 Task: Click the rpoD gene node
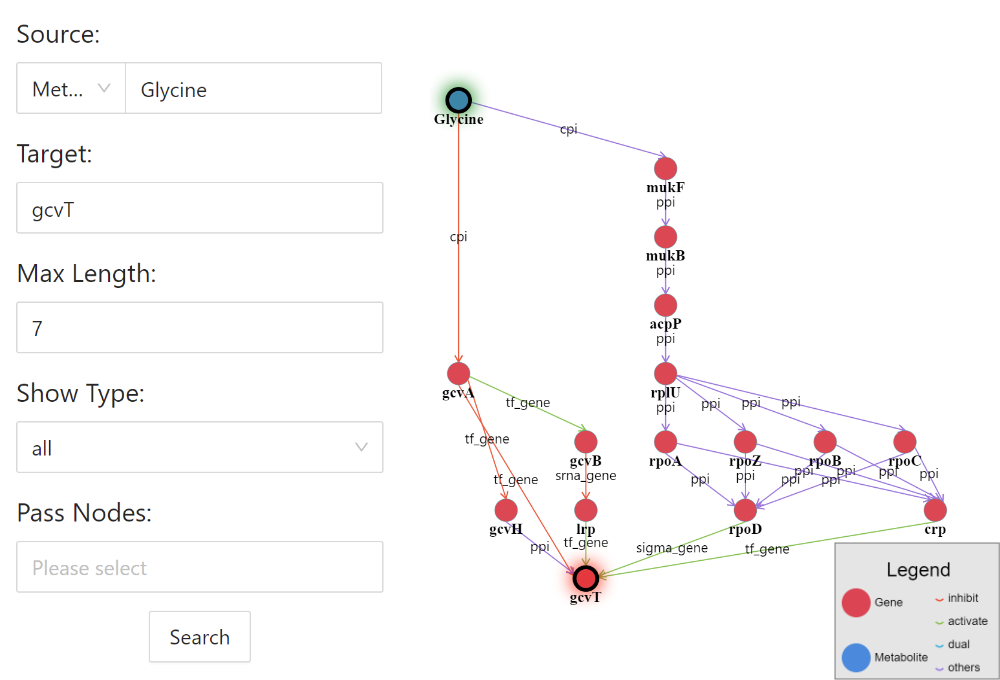pyautogui.click(x=746, y=510)
